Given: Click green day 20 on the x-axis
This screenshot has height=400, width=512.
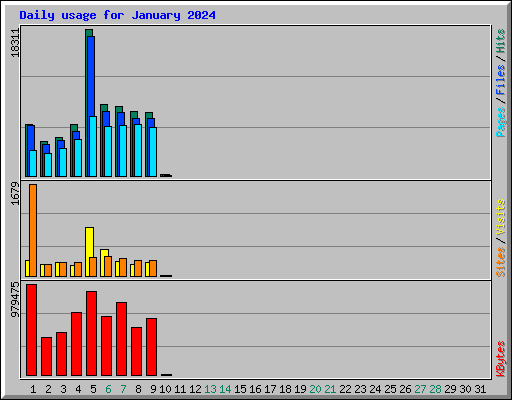Looking at the screenshot, I should pyautogui.click(x=315, y=389).
